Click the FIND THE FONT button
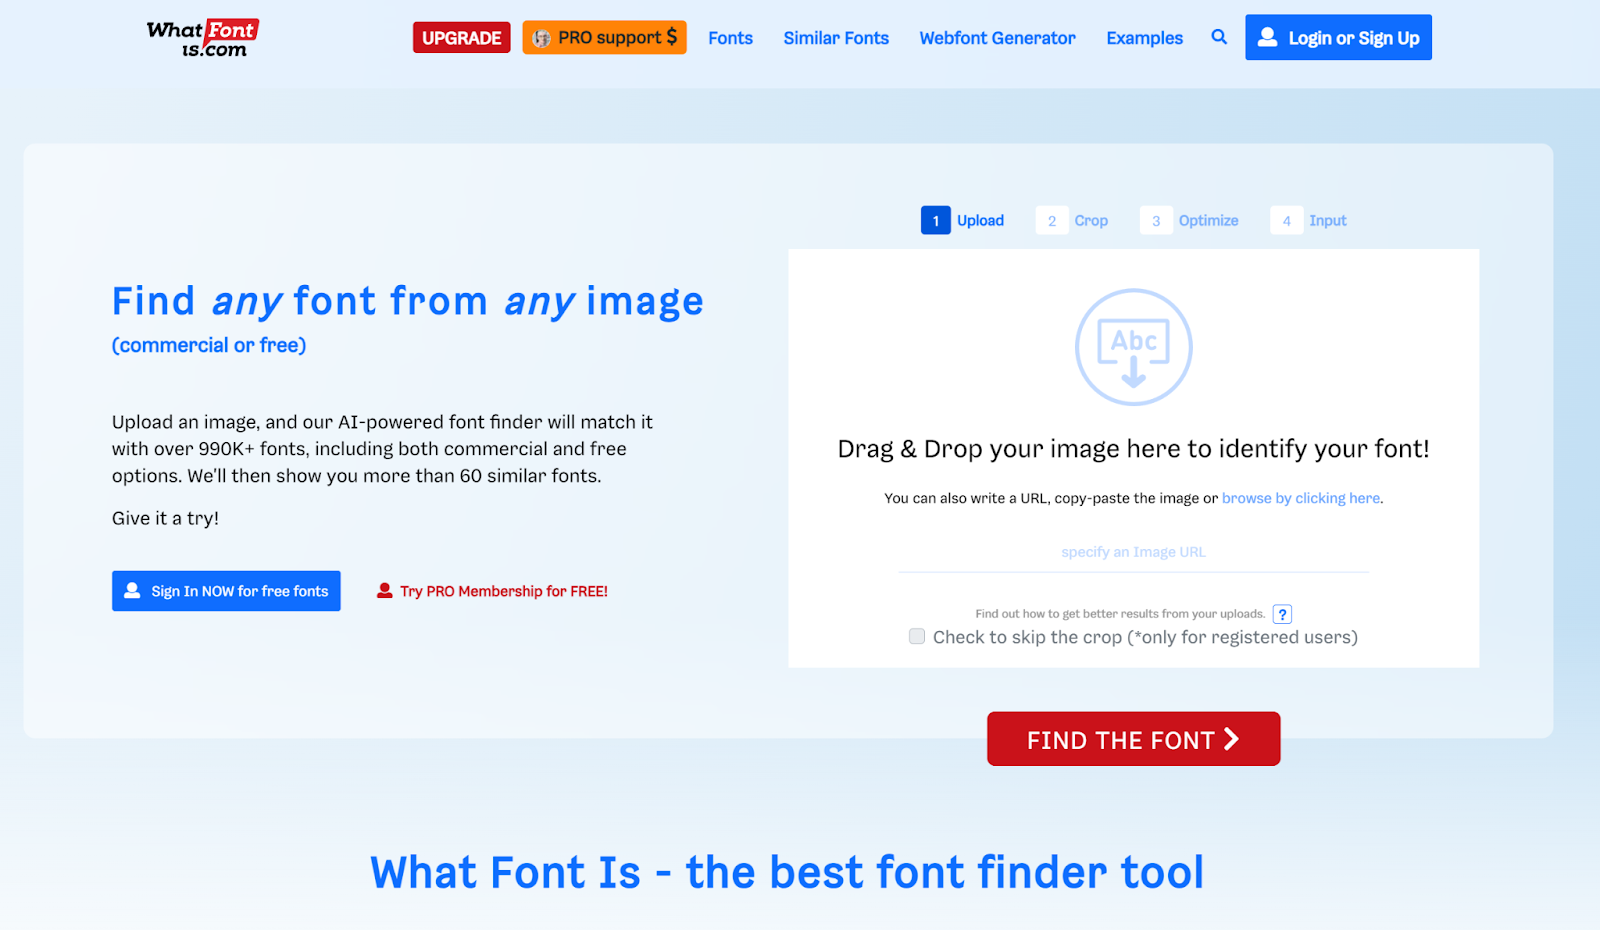 (1133, 739)
